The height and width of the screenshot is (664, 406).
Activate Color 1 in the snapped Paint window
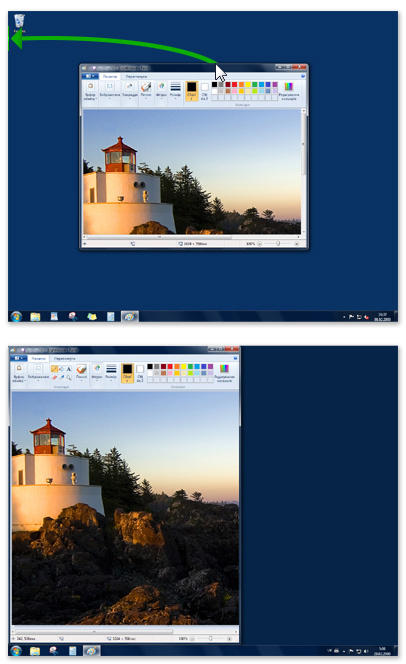coord(127,373)
